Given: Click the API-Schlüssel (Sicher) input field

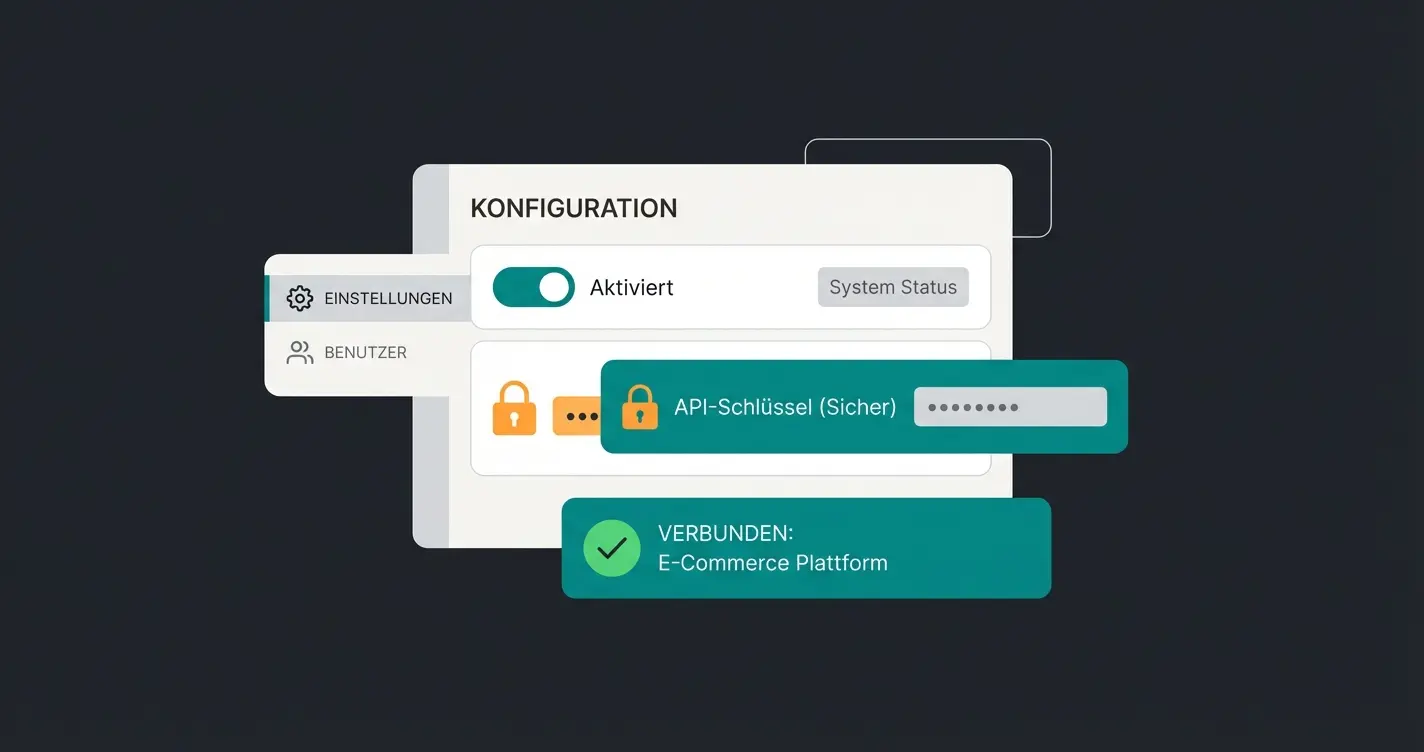Looking at the screenshot, I should click(x=1010, y=406).
